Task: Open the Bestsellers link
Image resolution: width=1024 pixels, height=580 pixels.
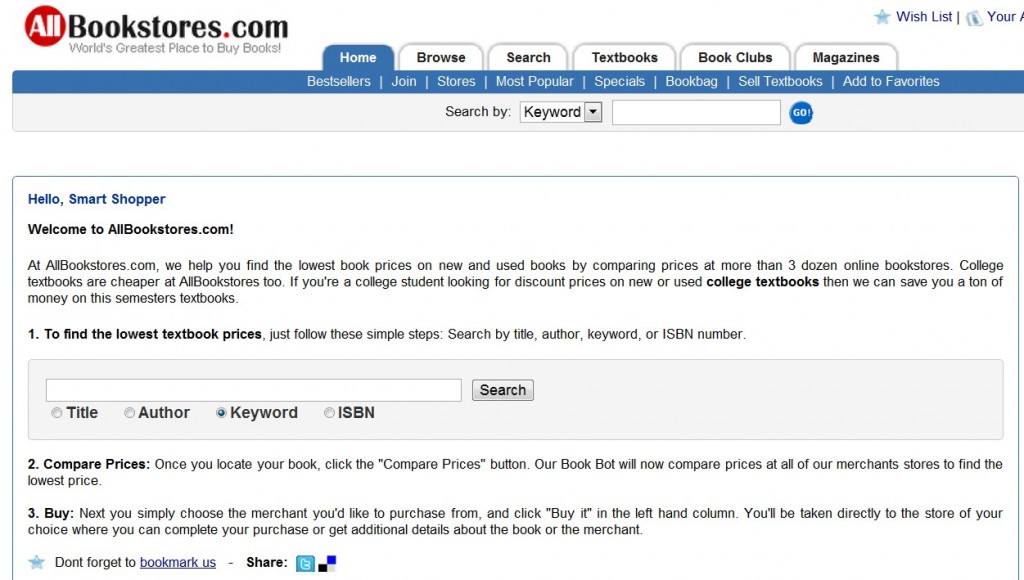Action: click(338, 82)
